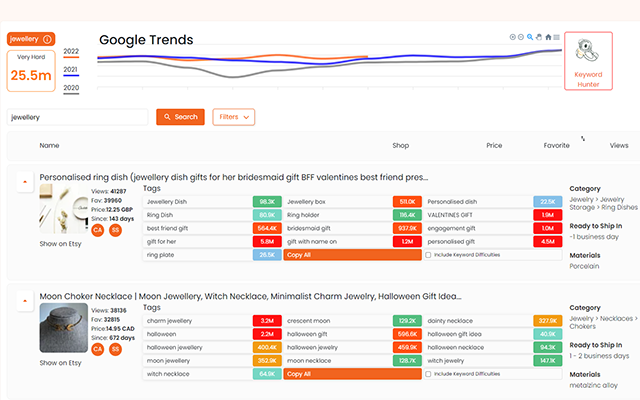The width and height of the screenshot is (640, 400).
Task: Click CA icon on ring dish listing
Action: click(x=98, y=230)
